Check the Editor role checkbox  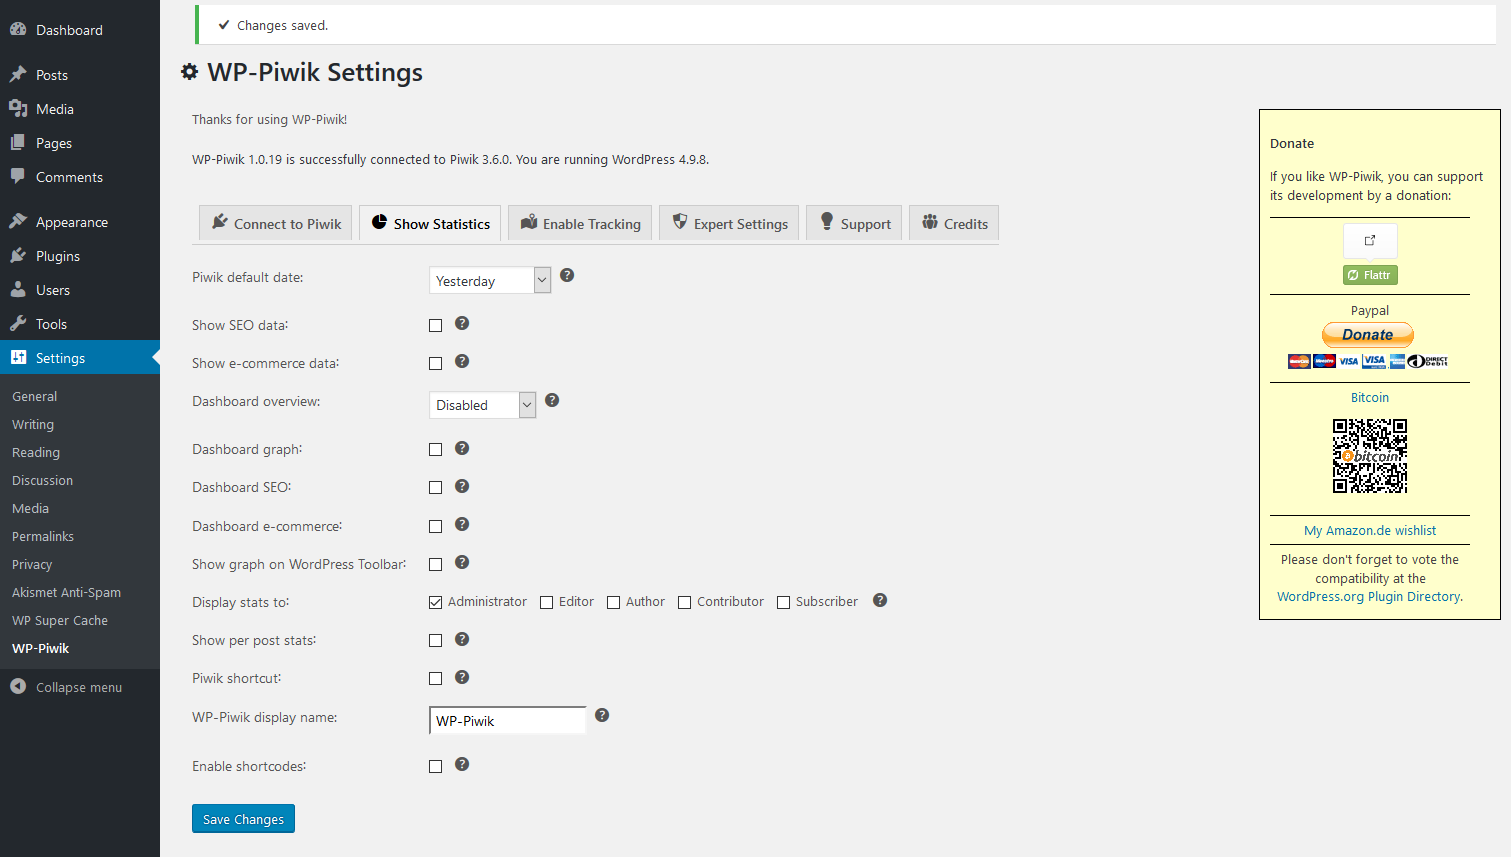point(546,602)
